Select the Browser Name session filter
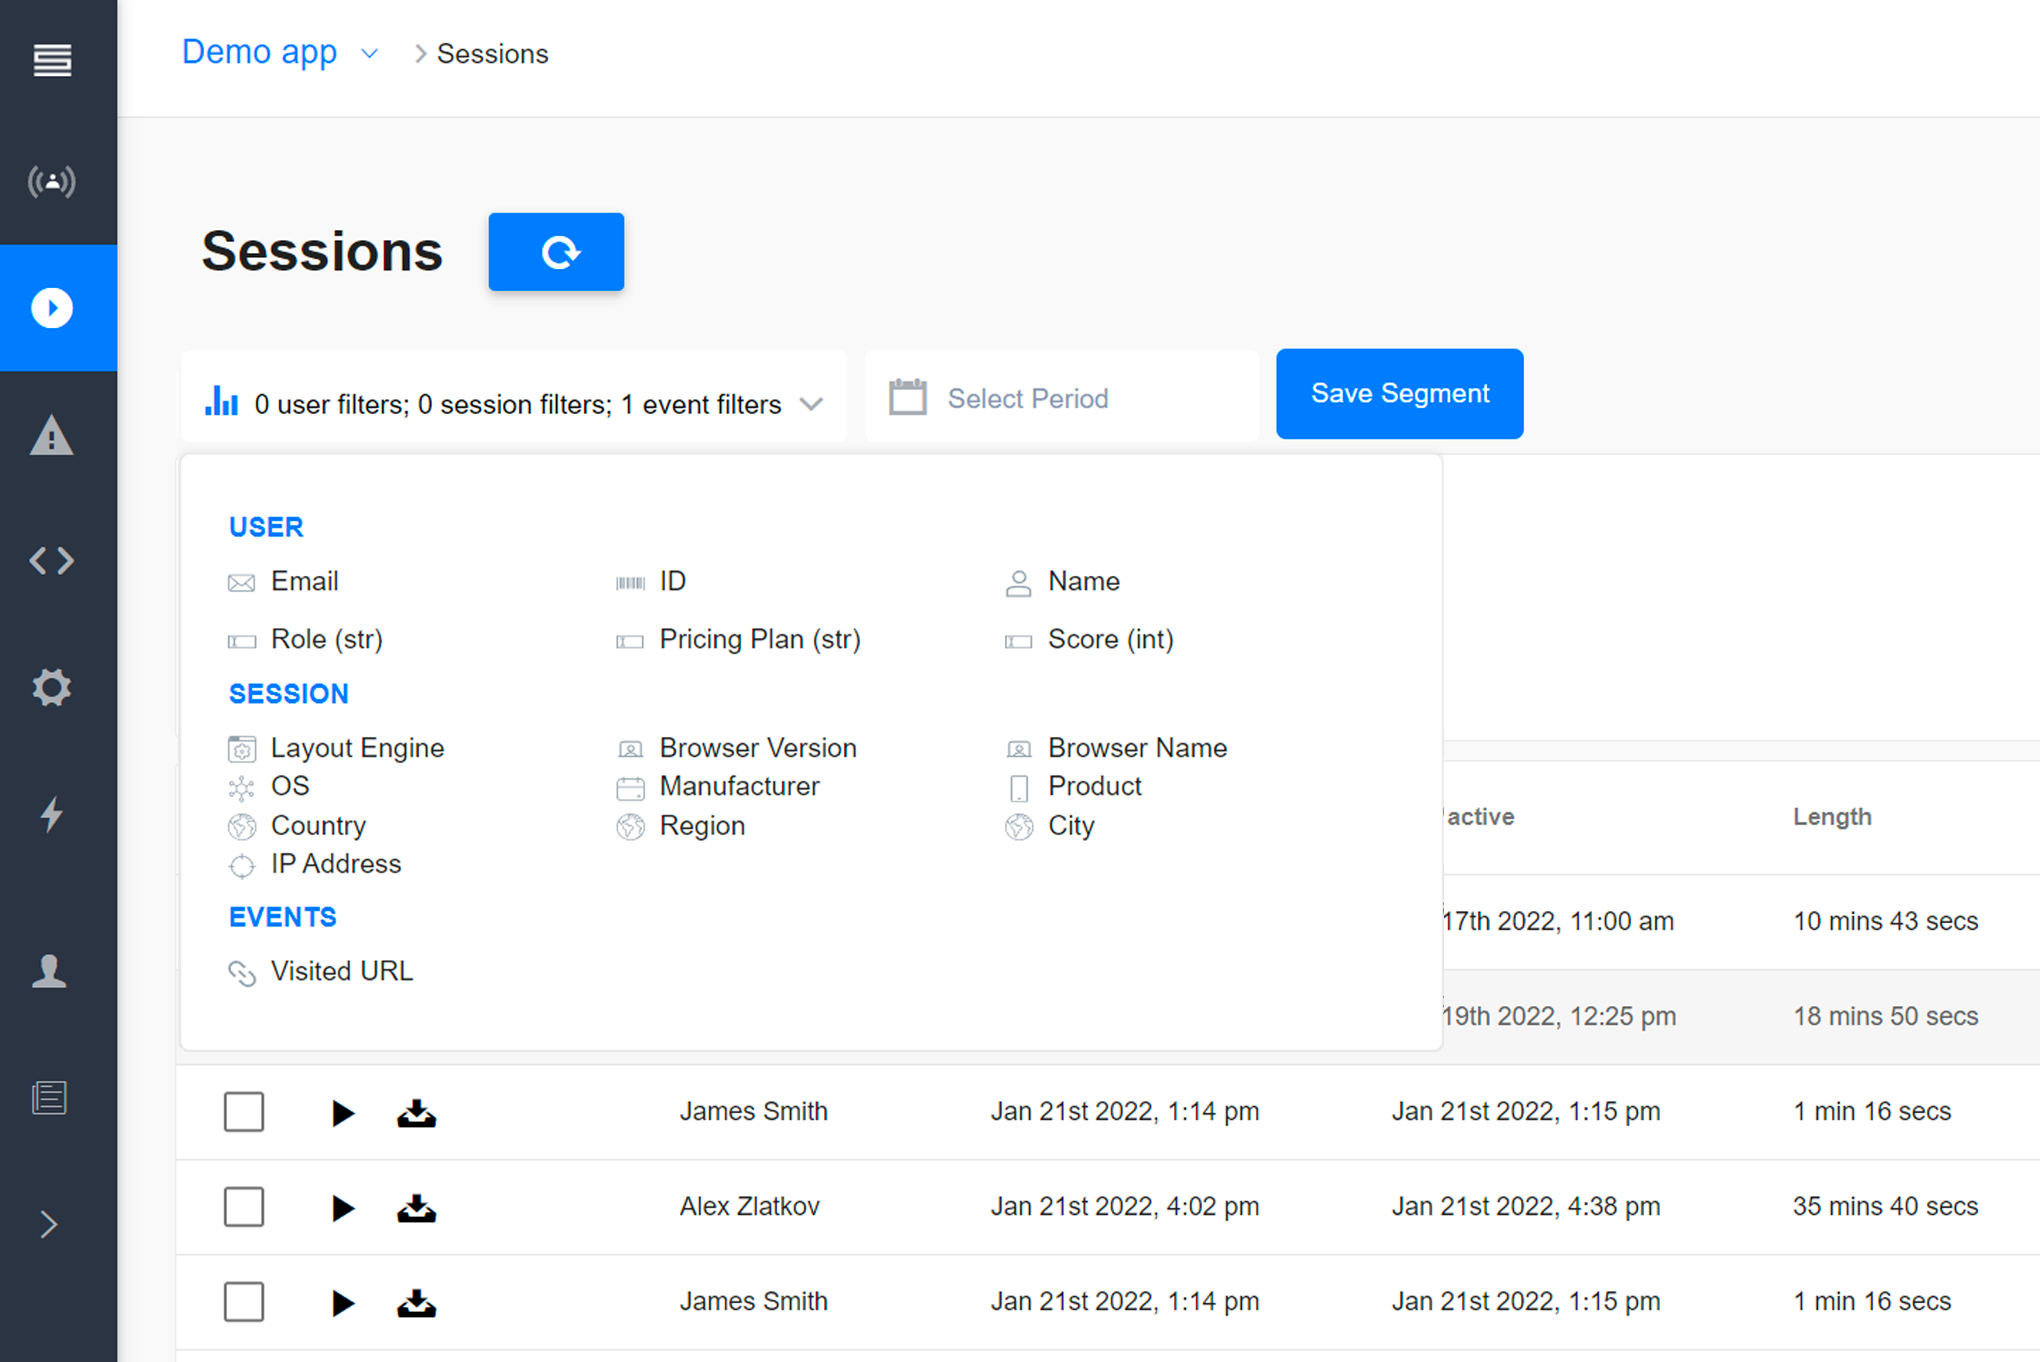Image resolution: width=2040 pixels, height=1362 pixels. click(1136, 748)
